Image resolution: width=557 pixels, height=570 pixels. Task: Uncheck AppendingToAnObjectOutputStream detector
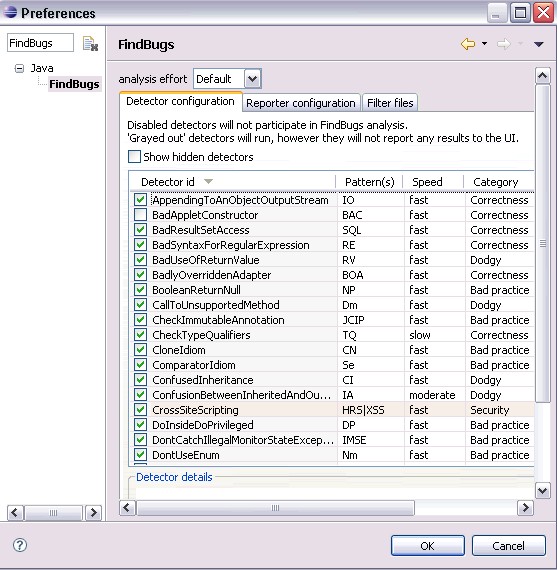140,200
